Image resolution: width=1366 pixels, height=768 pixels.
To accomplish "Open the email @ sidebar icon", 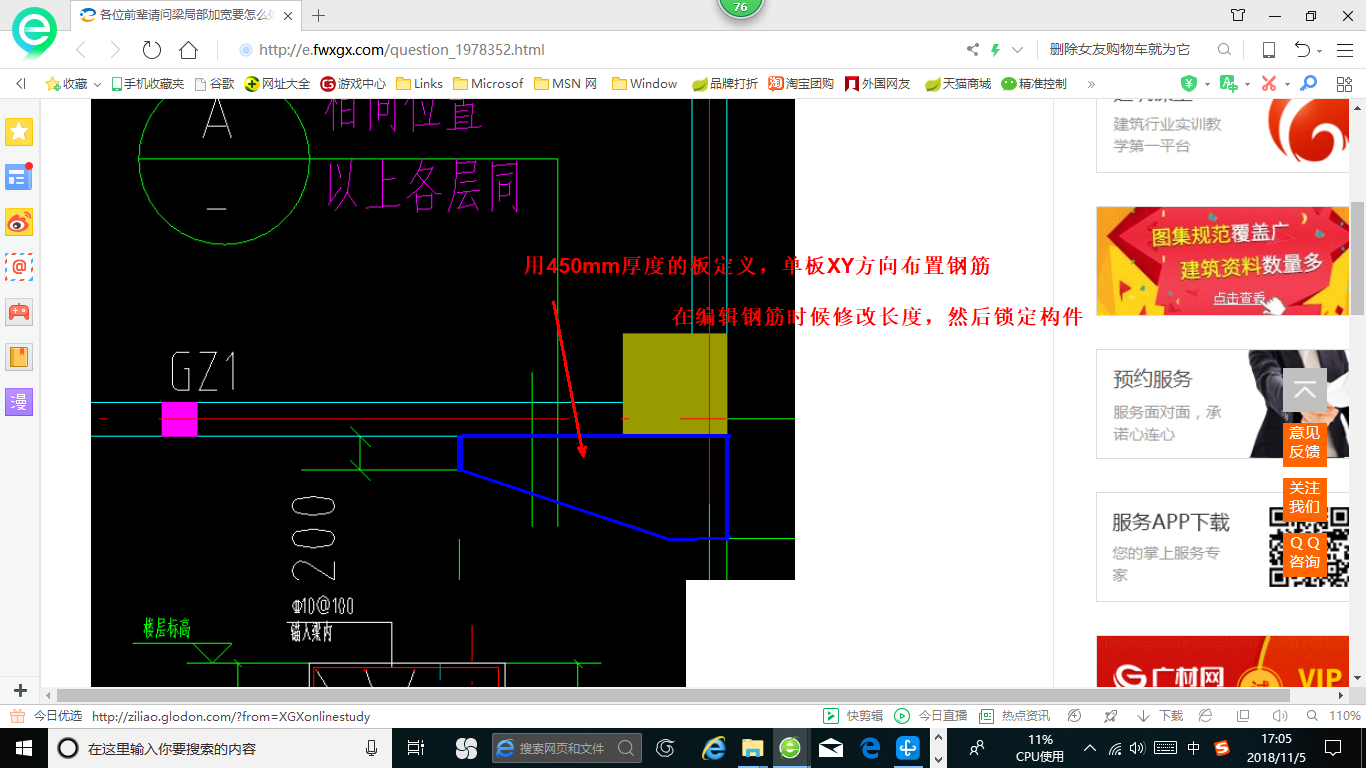I will [x=19, y=267].
